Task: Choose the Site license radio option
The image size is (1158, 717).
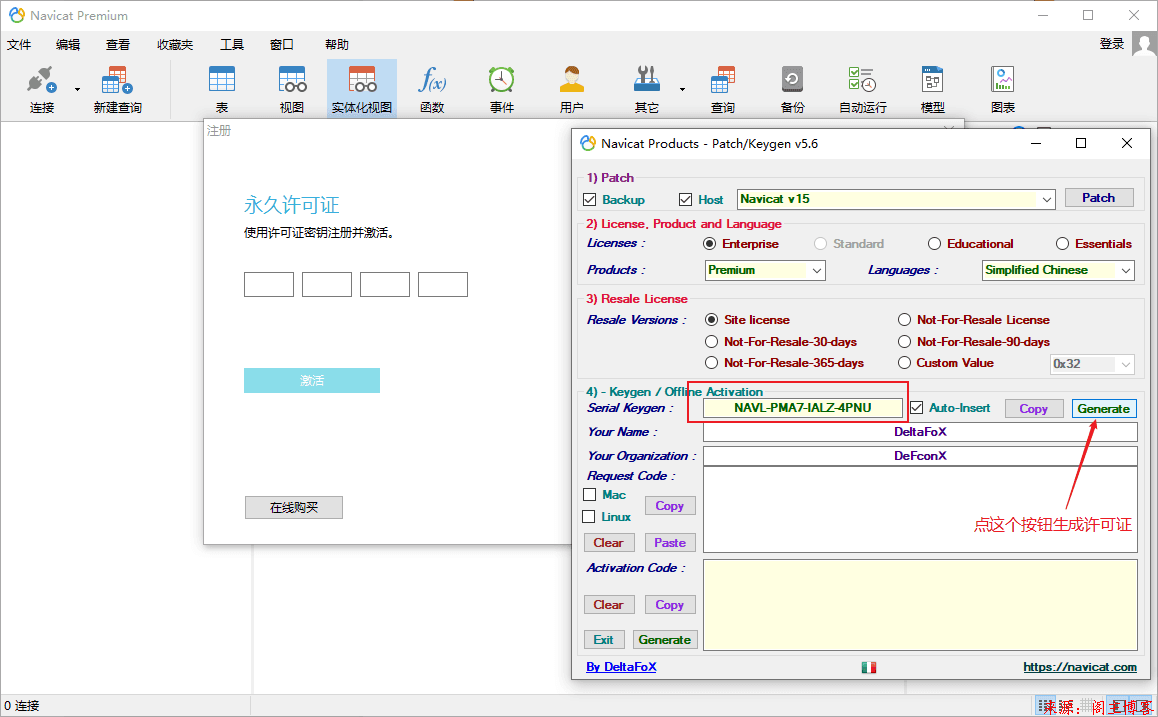Action: (x=711, y=320)
